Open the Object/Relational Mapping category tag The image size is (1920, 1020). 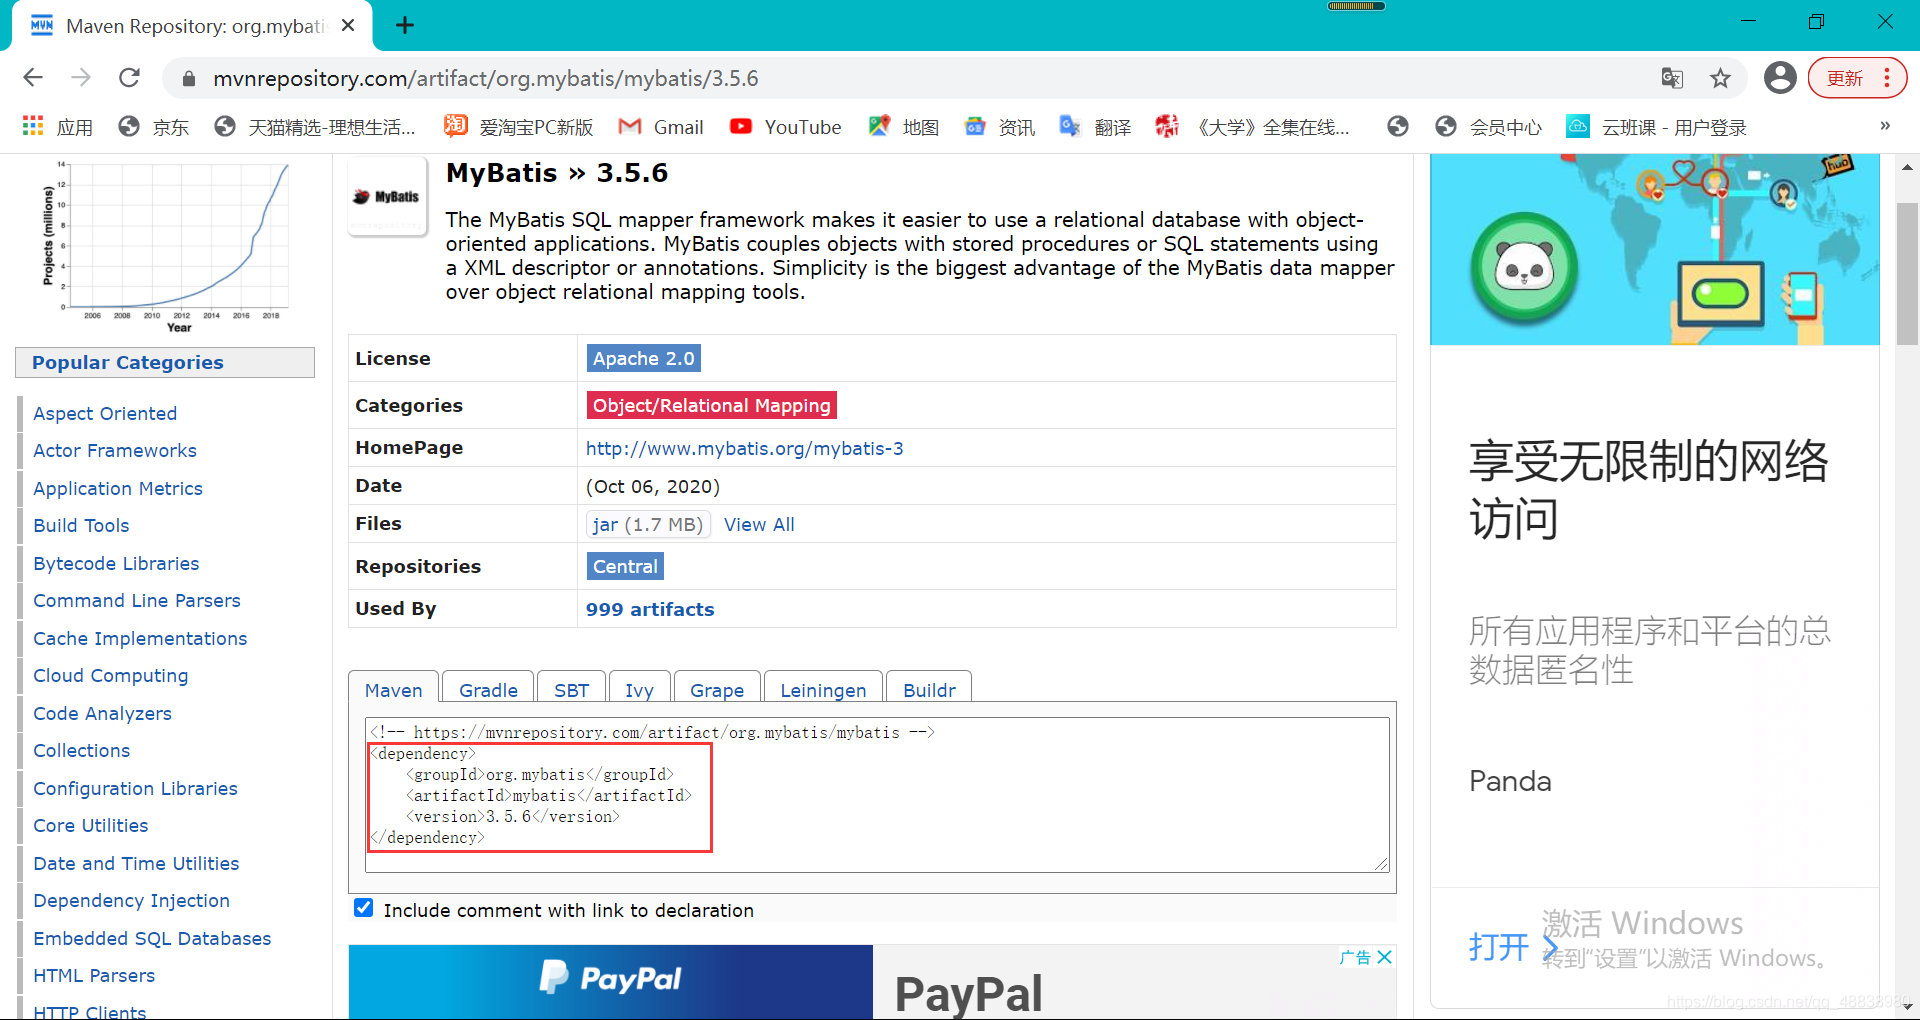coord(711,405)
